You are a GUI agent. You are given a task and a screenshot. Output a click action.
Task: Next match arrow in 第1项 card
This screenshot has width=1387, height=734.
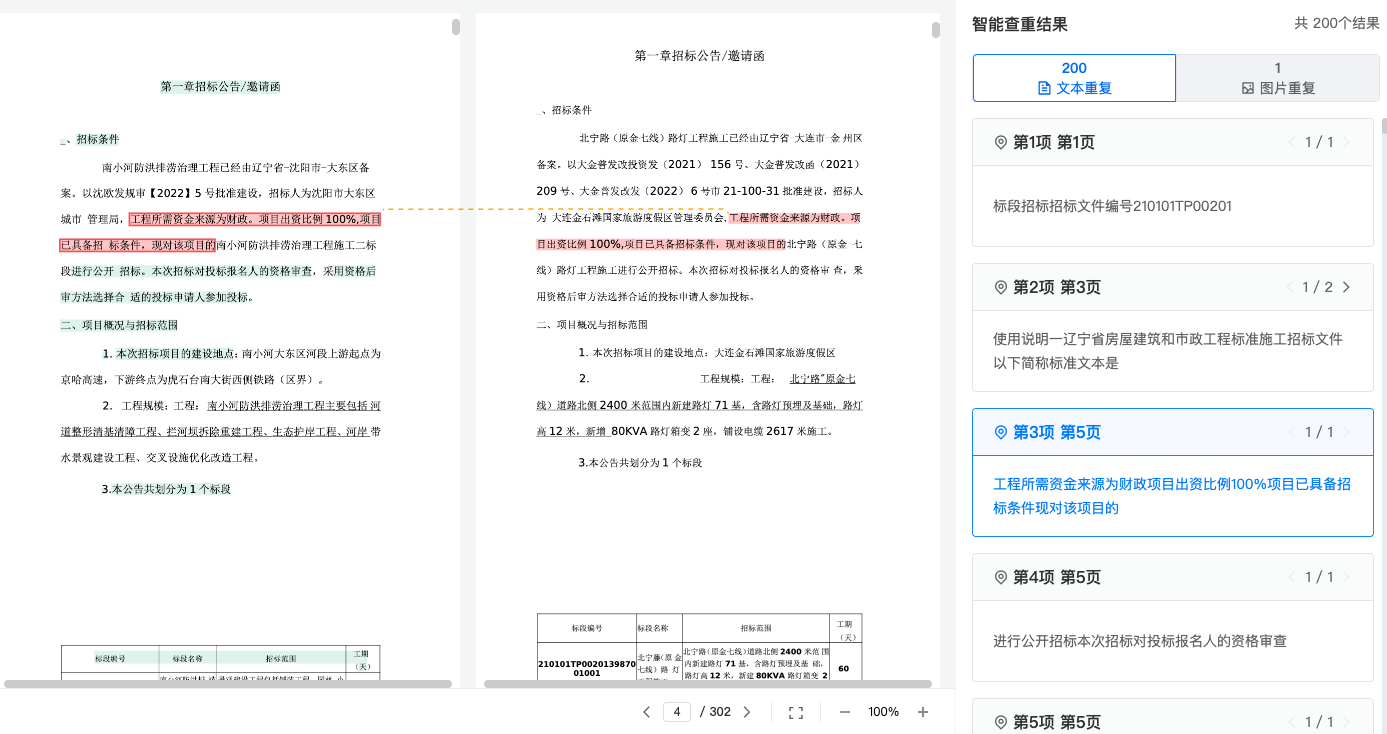click(1346, 142)
